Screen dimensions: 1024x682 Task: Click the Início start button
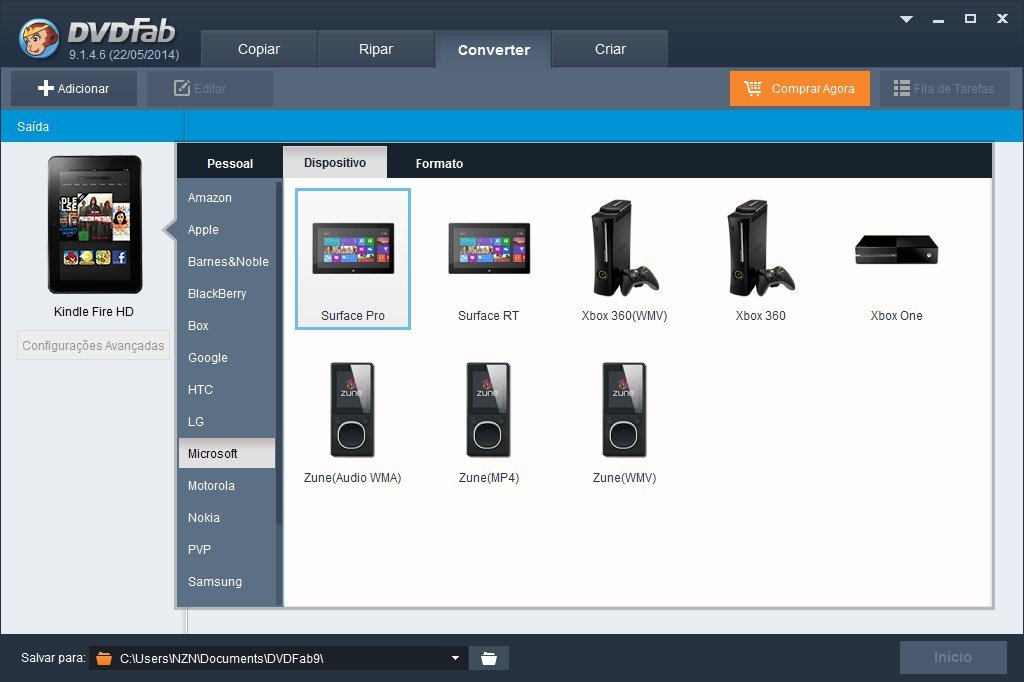pyautogui.click(x=953, y=657)
